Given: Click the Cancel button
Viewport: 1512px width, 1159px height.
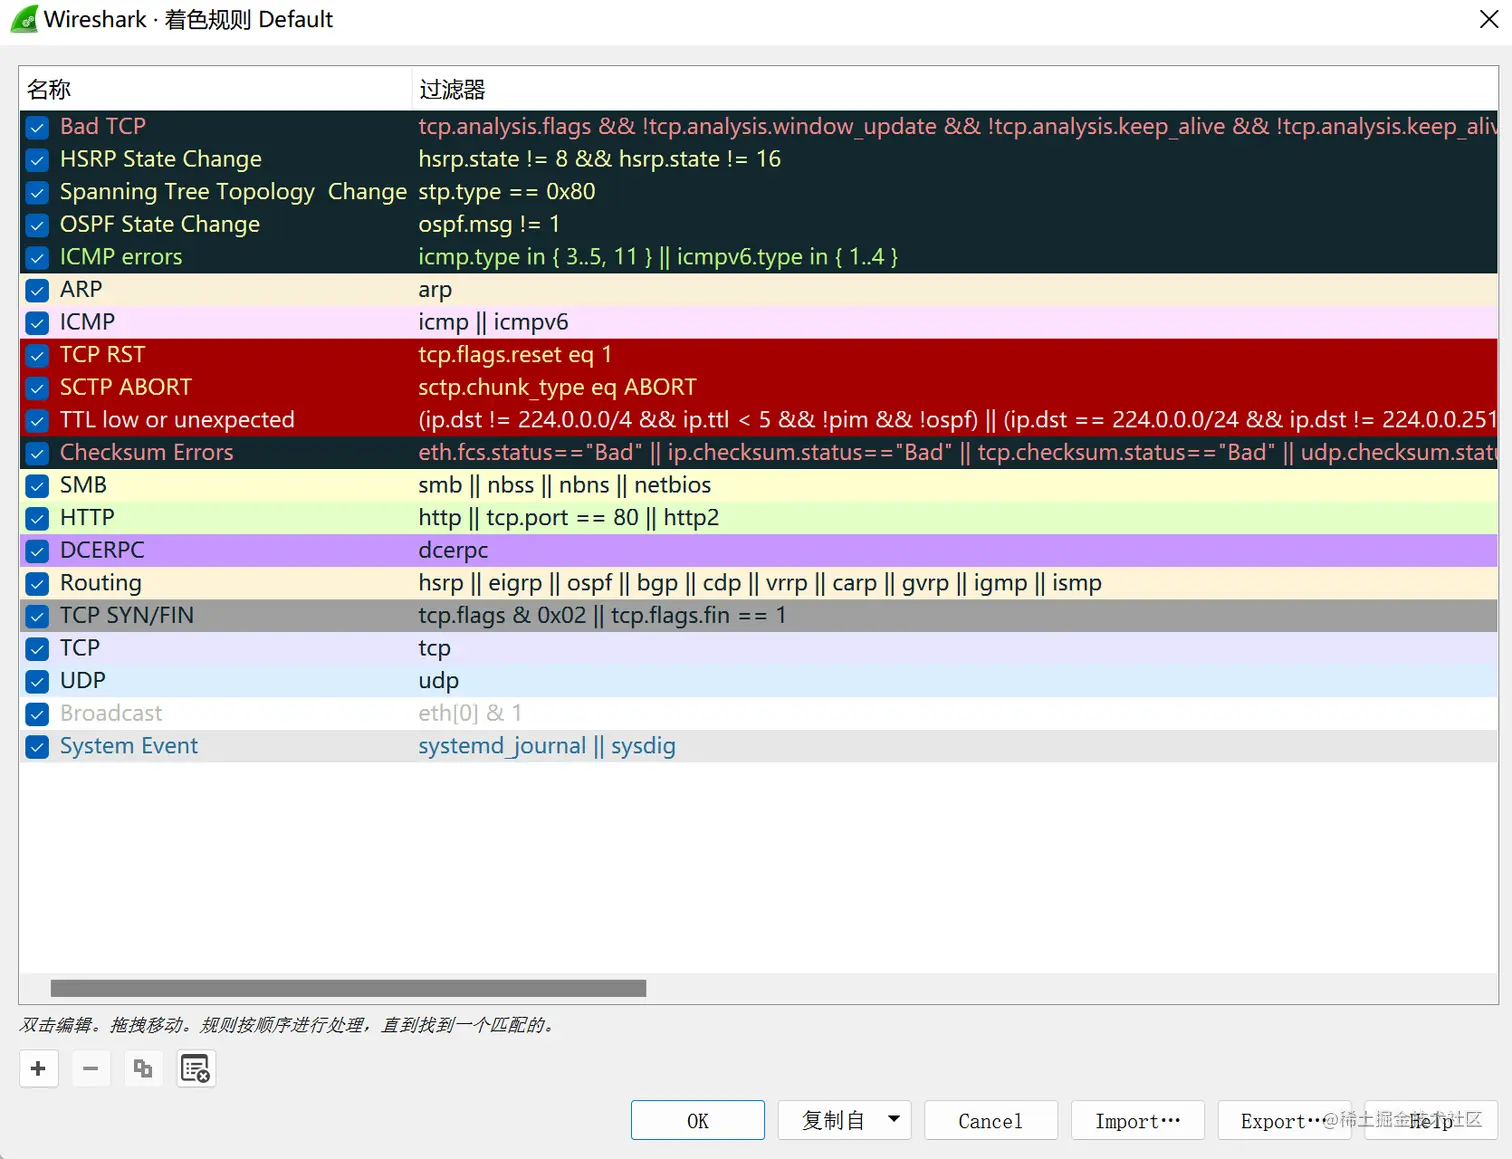Looking at the screenshot, I should coord(991,1120).
